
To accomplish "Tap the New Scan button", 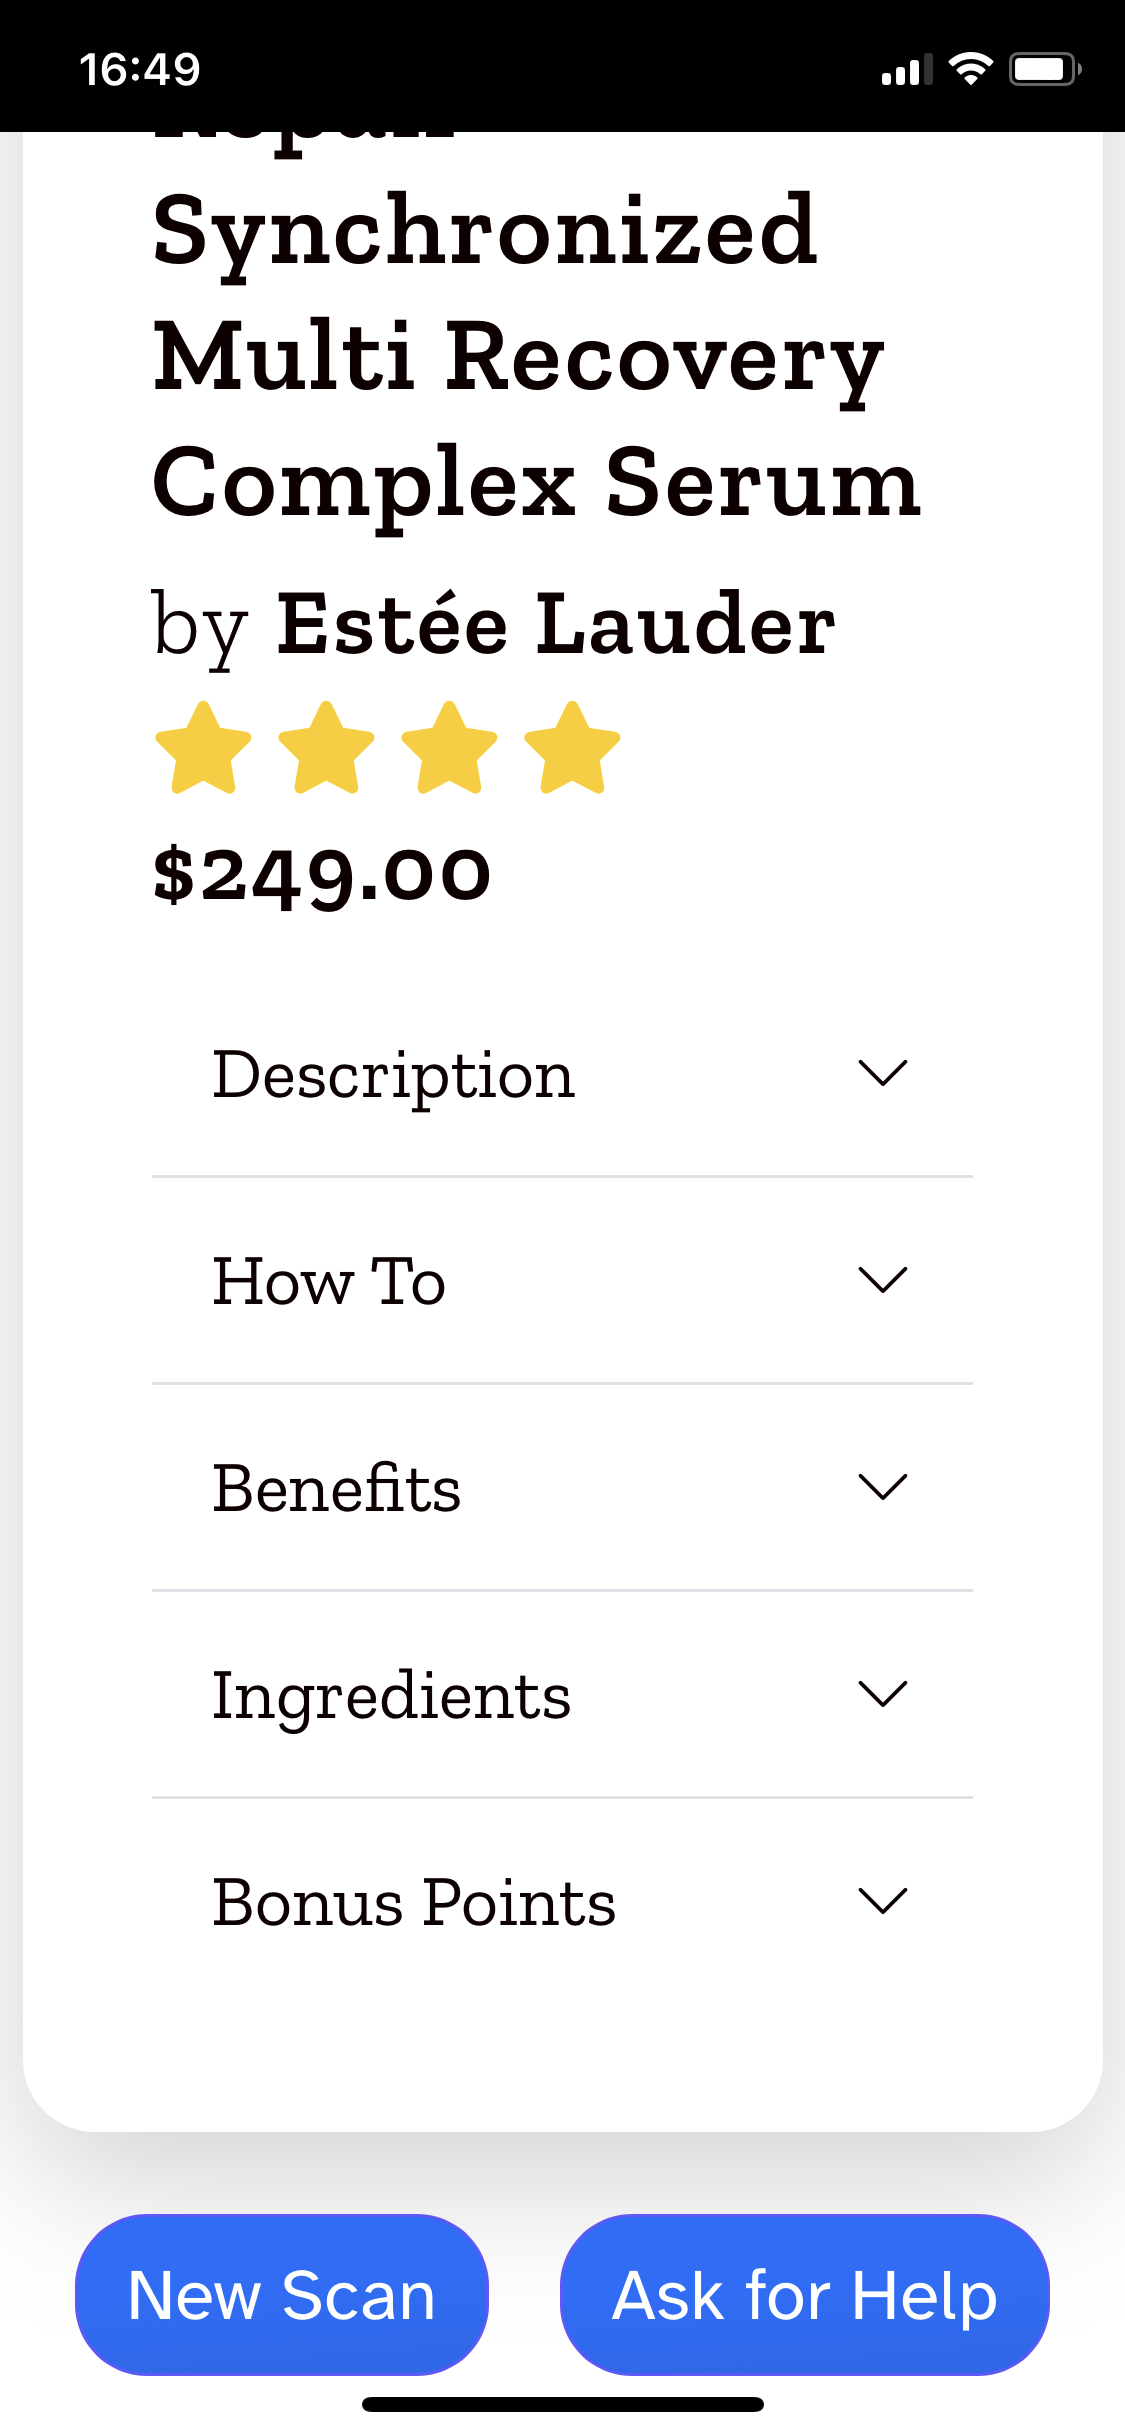I will tap(282, 2295).
